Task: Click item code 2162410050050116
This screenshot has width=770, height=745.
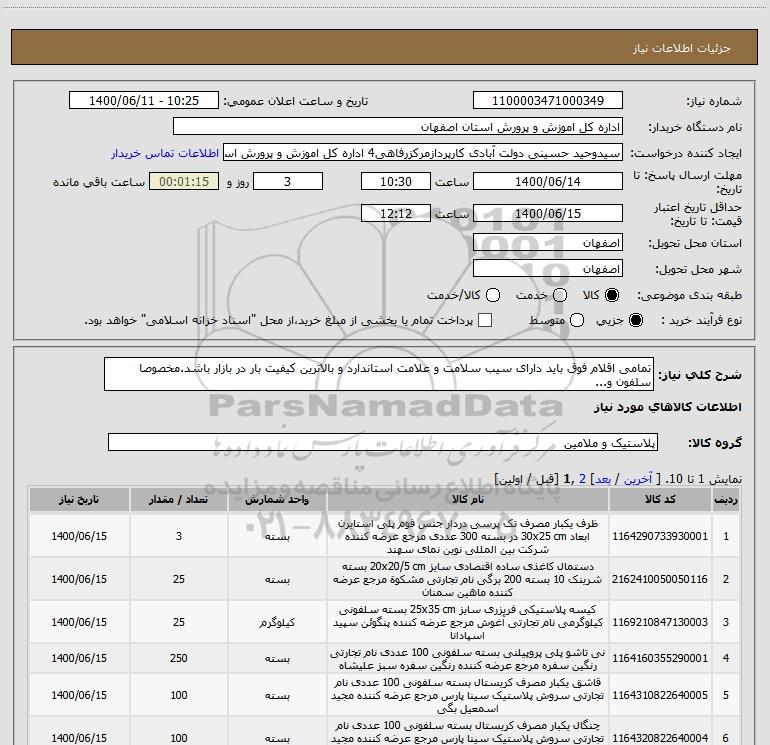Action: tap(660, 579)
